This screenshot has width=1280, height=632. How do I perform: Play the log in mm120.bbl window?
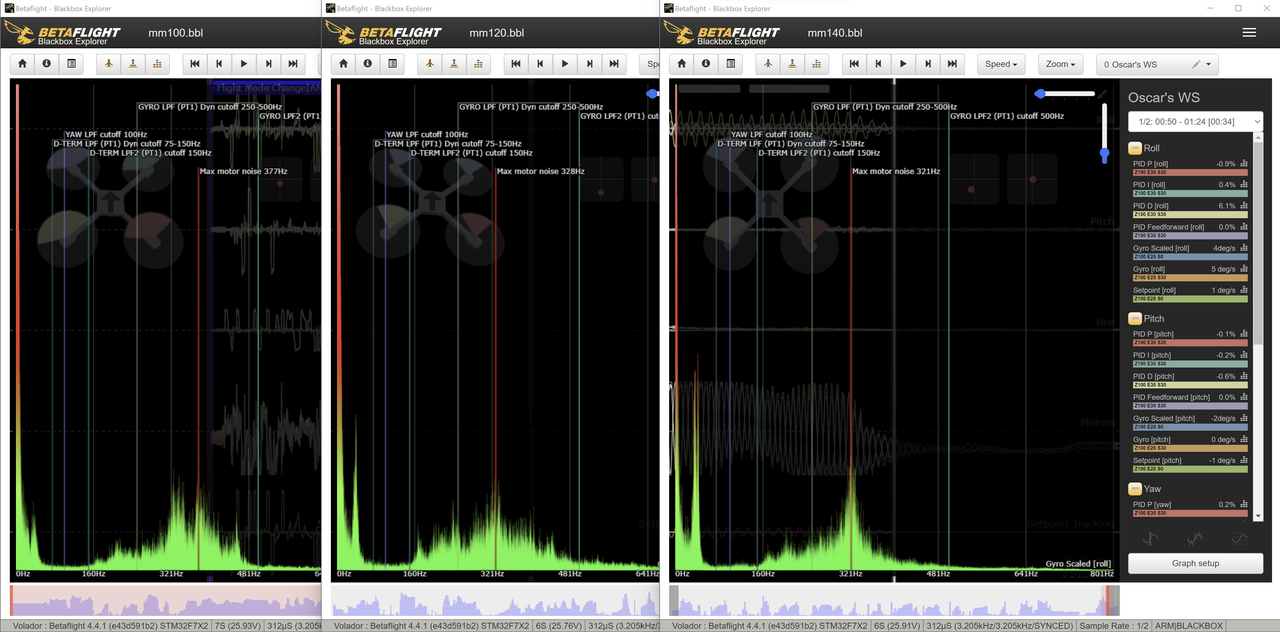point(565,64)
